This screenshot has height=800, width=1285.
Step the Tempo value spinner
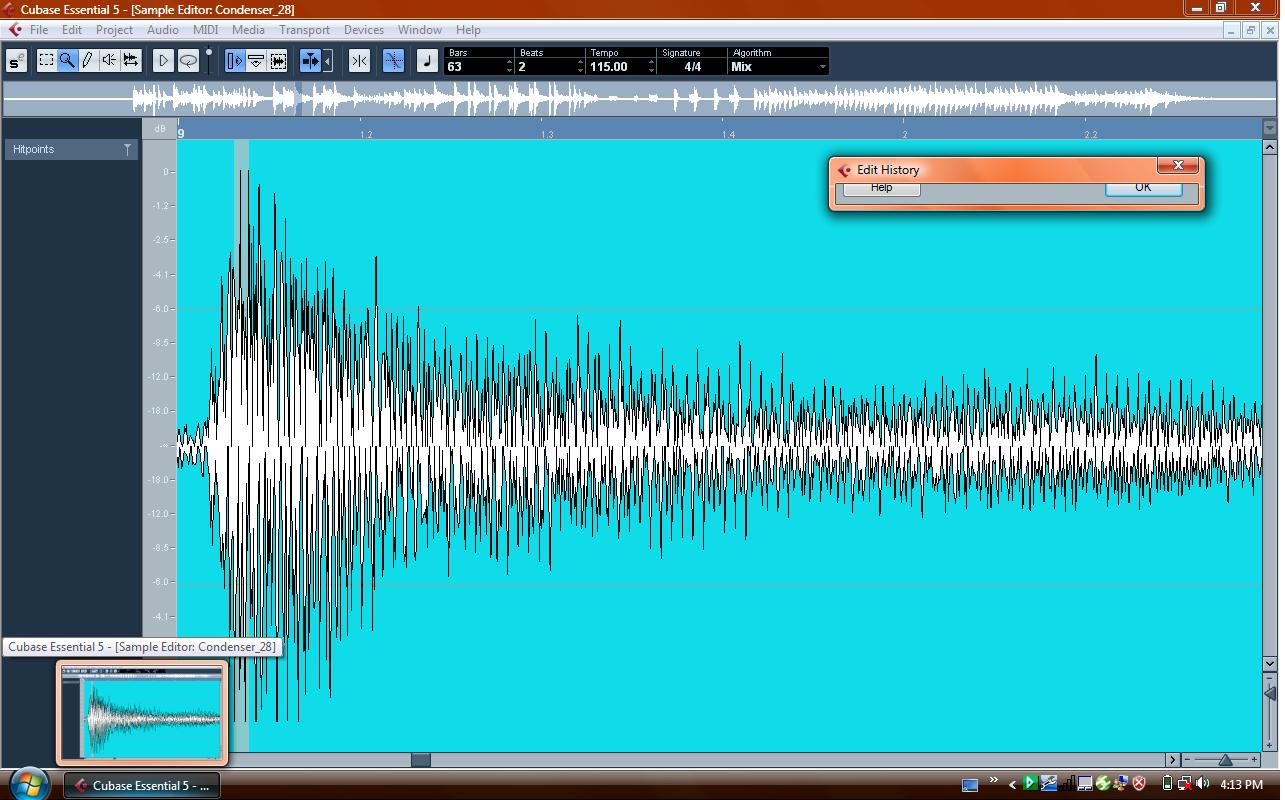[x=651, y=67]
